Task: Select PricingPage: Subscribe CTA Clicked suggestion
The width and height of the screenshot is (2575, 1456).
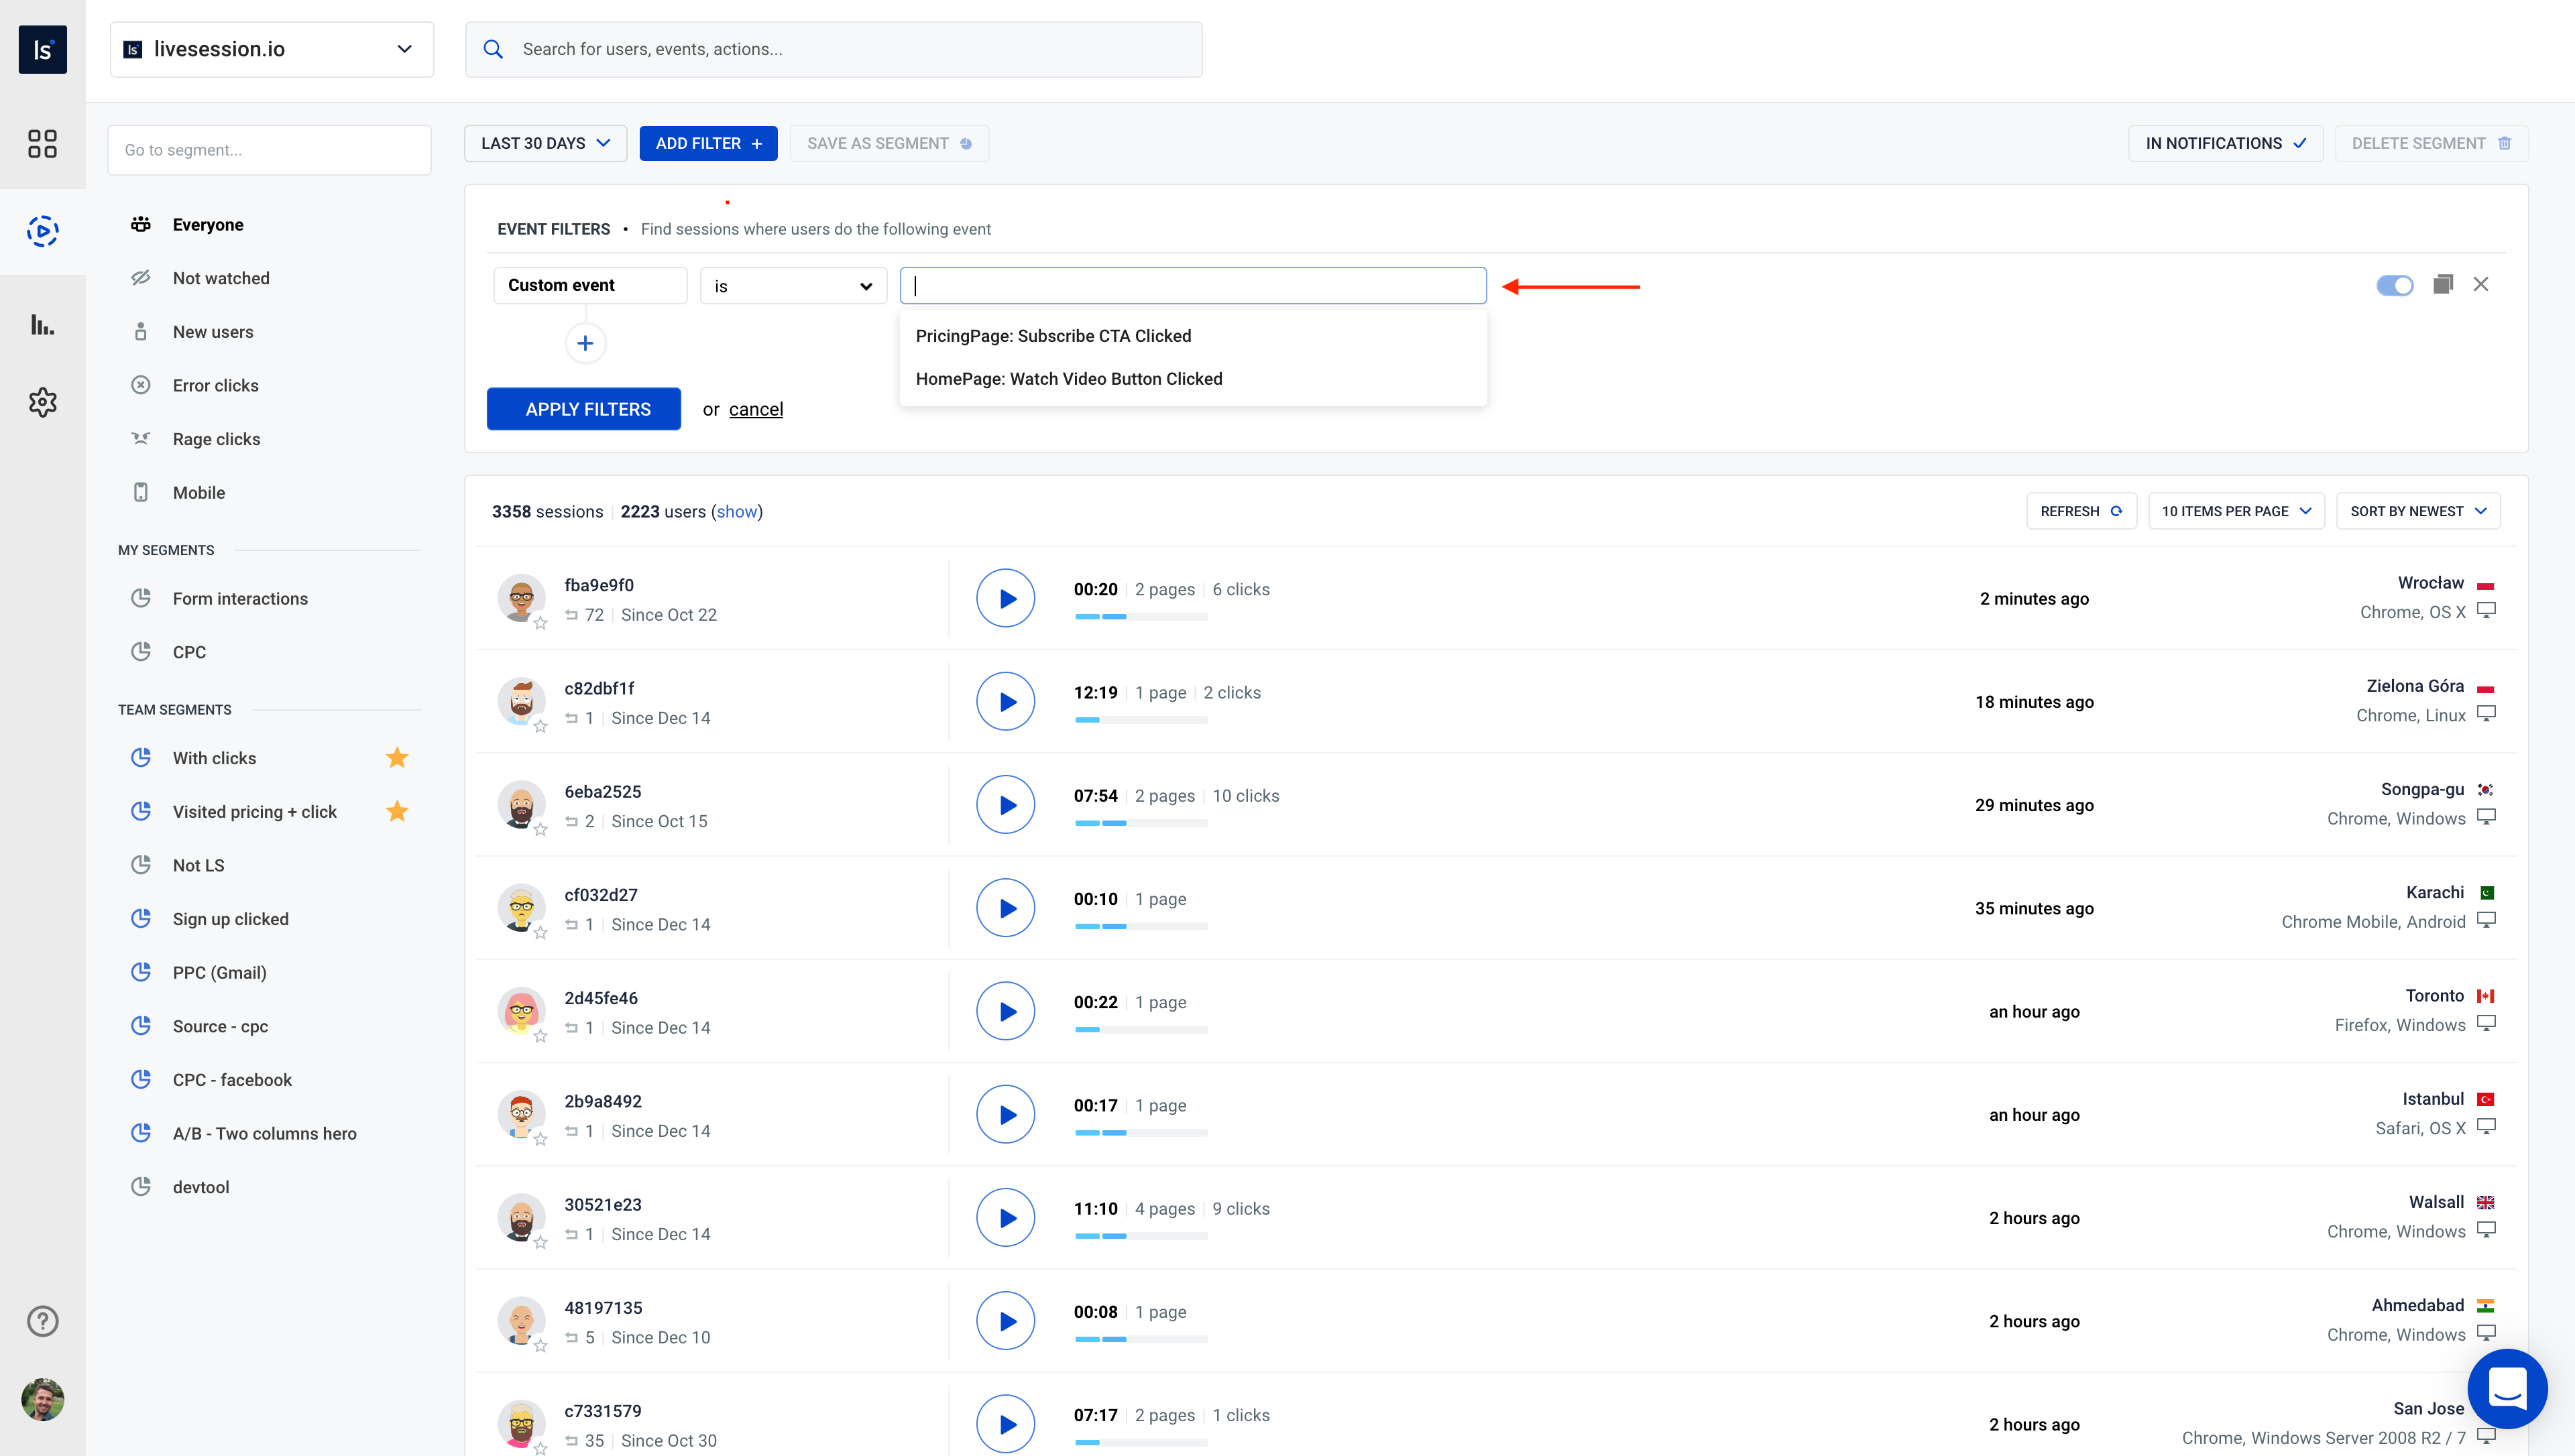Action: tap(1054, 336)
